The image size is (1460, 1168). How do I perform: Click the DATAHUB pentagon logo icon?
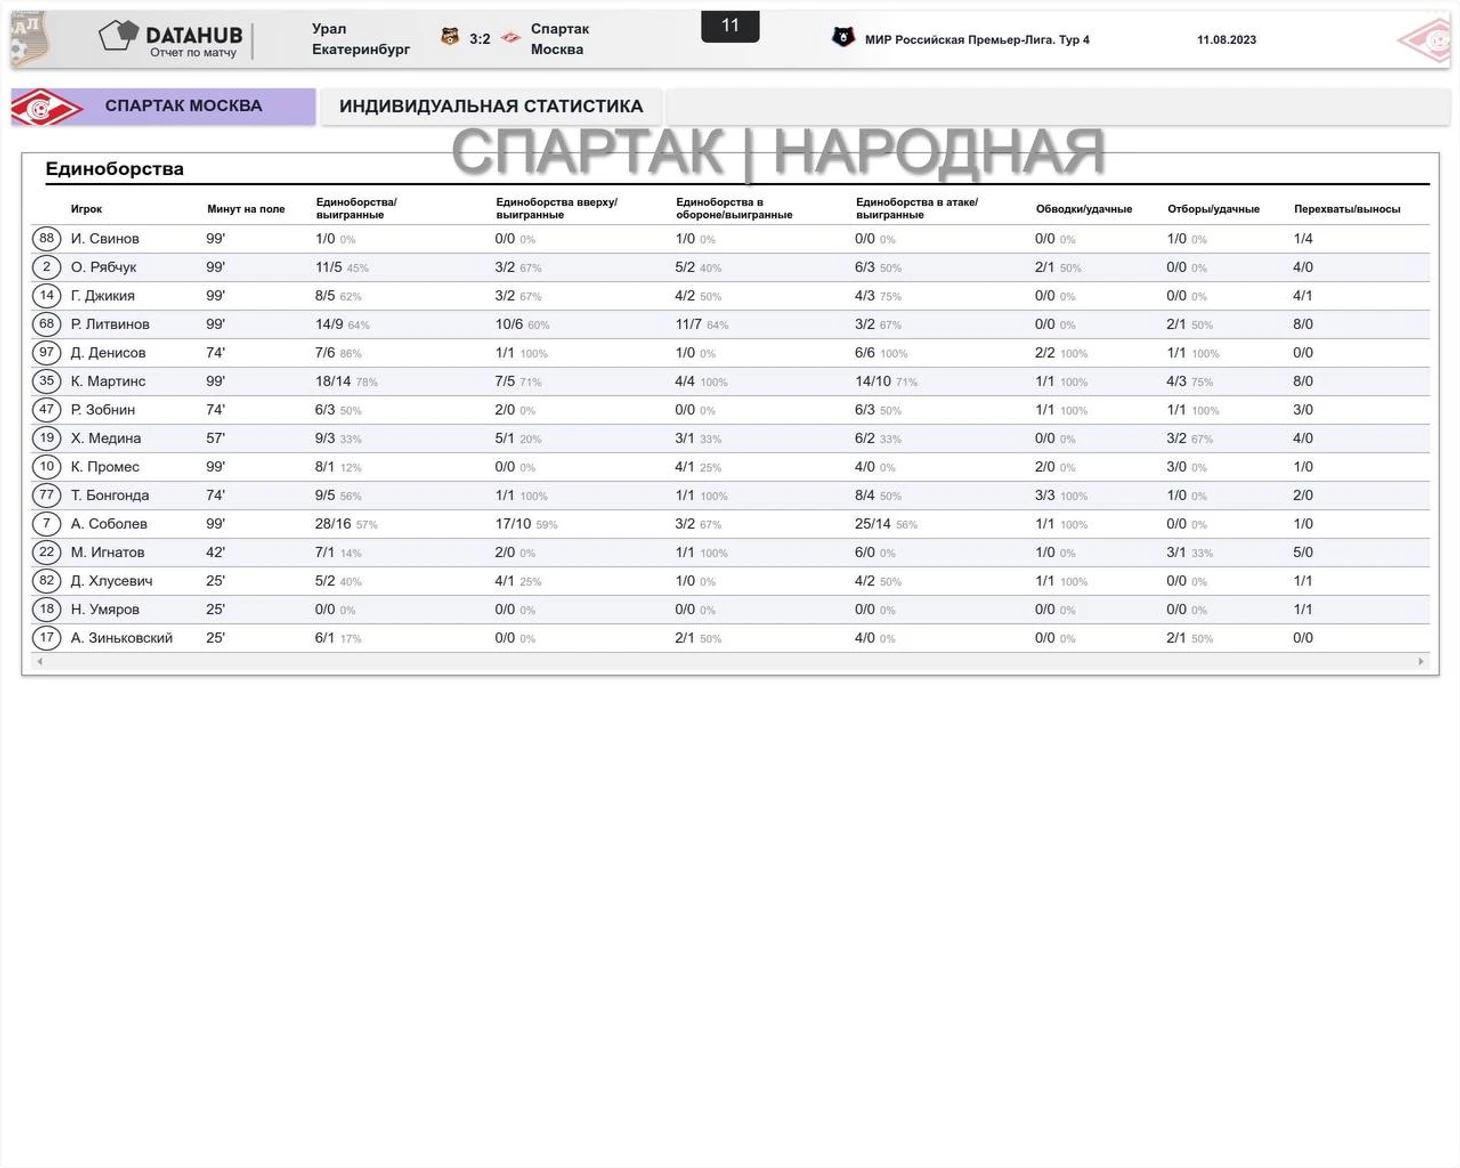pyautogui.click(x=118, y=36)
